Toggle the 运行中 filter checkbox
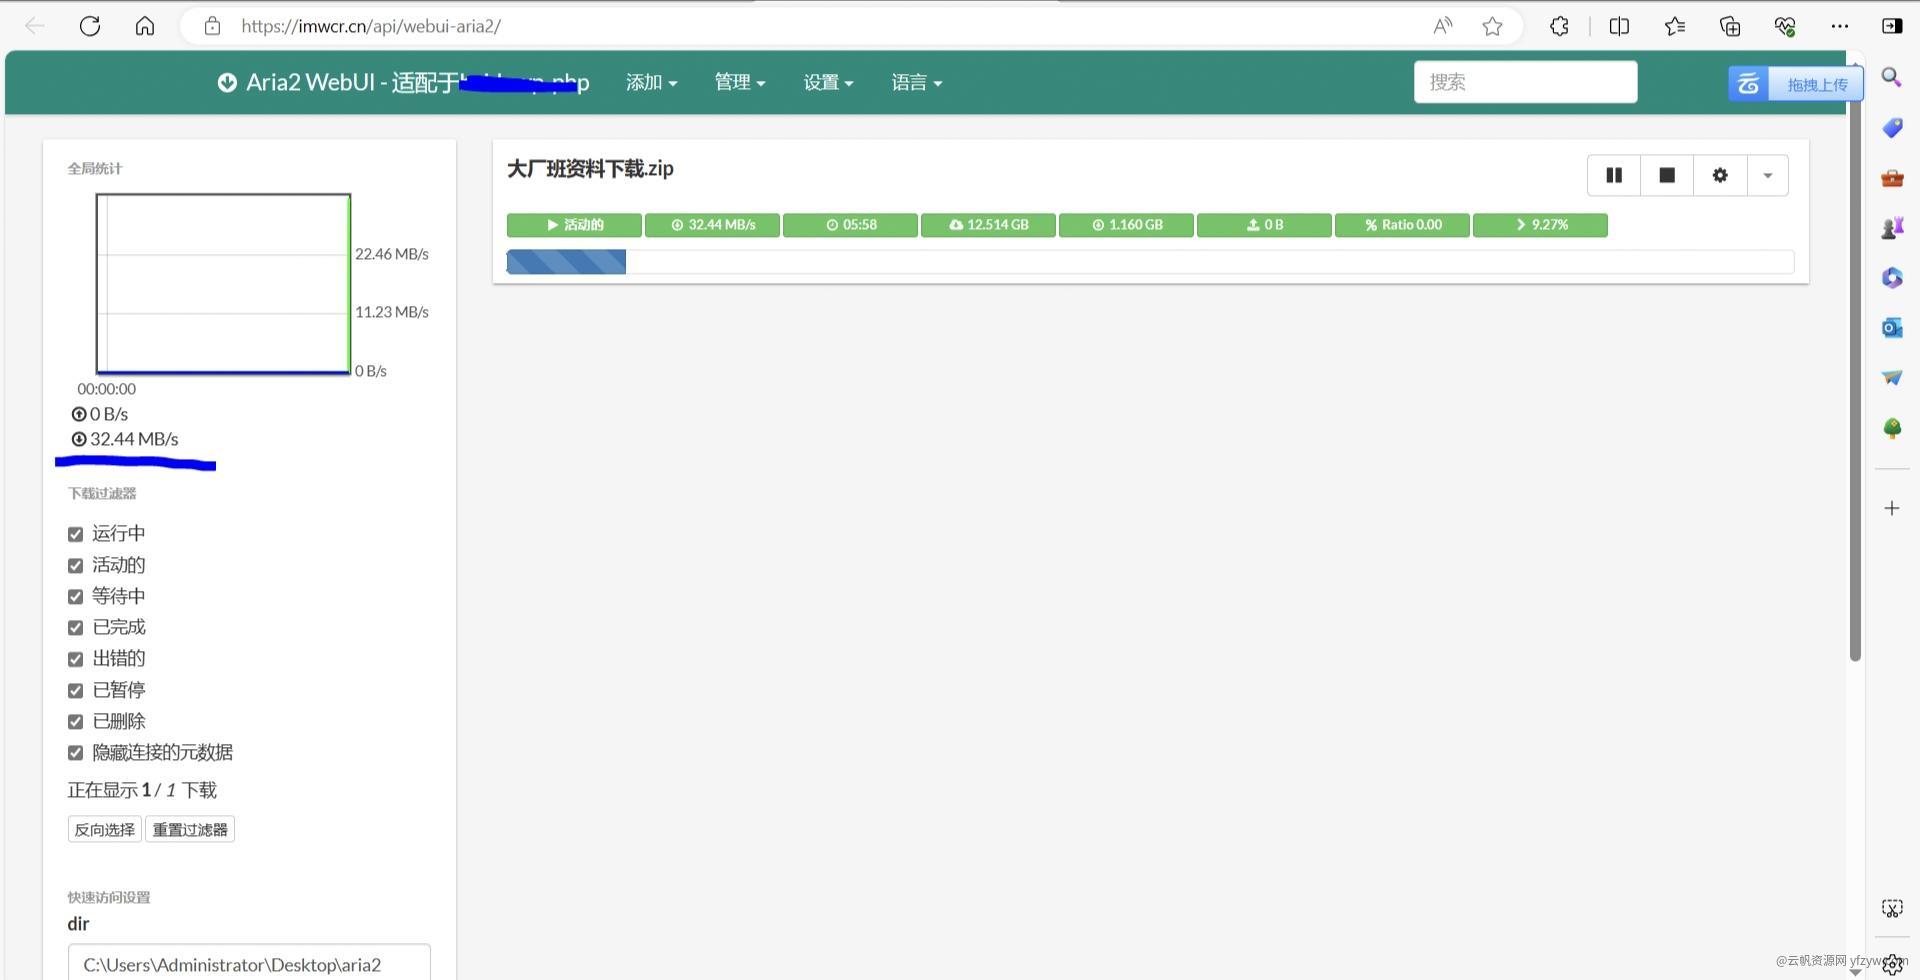The width and height of the screenshot is (1920, 980). [x=75, y=534]
